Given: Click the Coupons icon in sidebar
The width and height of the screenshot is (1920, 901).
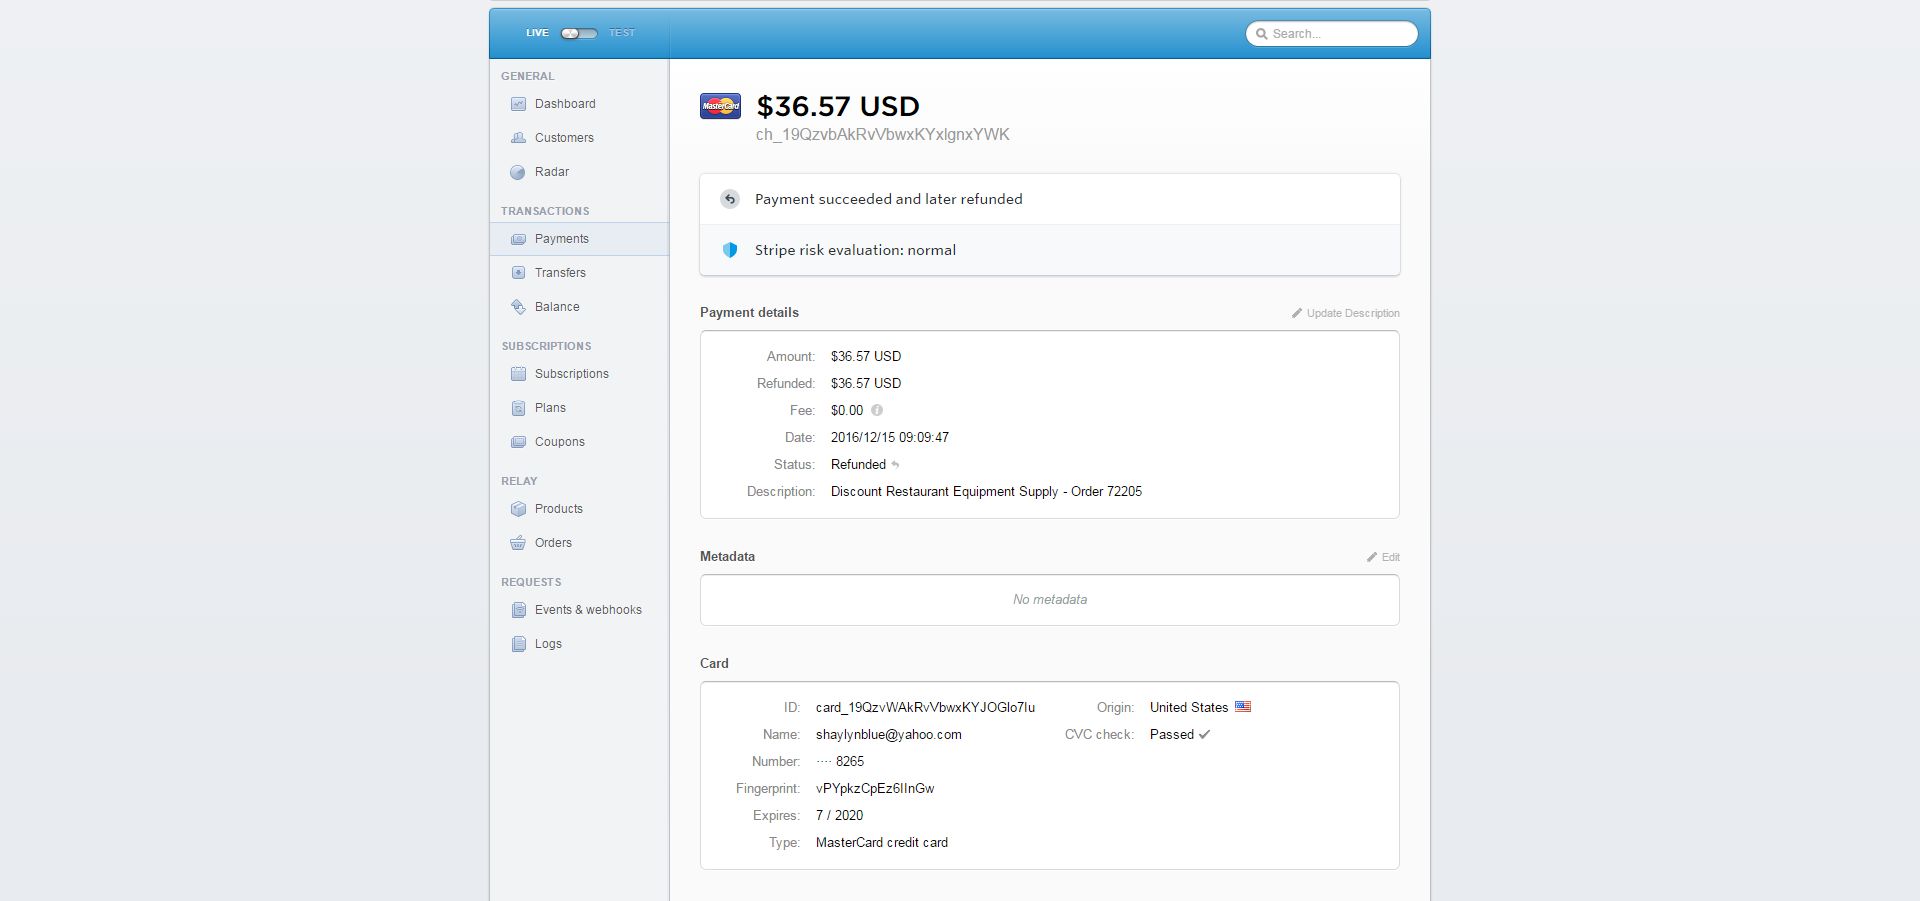Looking at the screenshot, I should tap(518, 442).
